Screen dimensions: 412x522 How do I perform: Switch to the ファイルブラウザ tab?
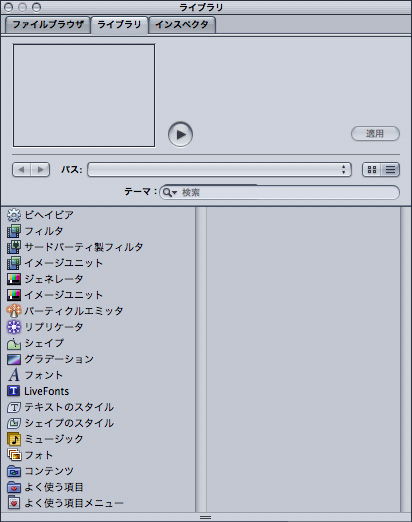pyautogui.click(x=48, y=24)
